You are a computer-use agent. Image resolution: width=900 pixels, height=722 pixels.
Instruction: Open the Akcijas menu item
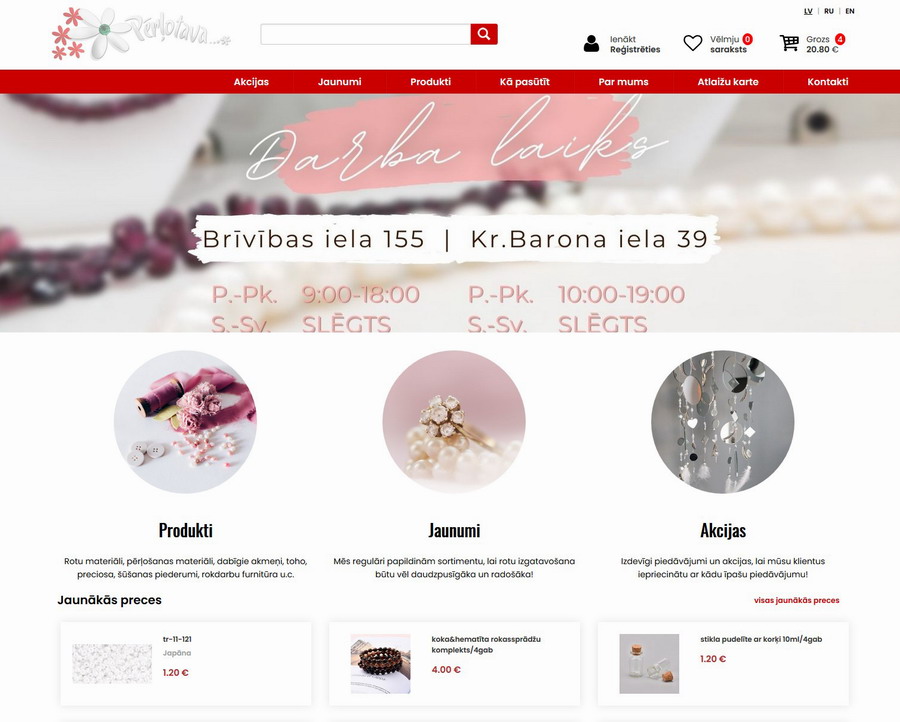[x=251, y=81]
